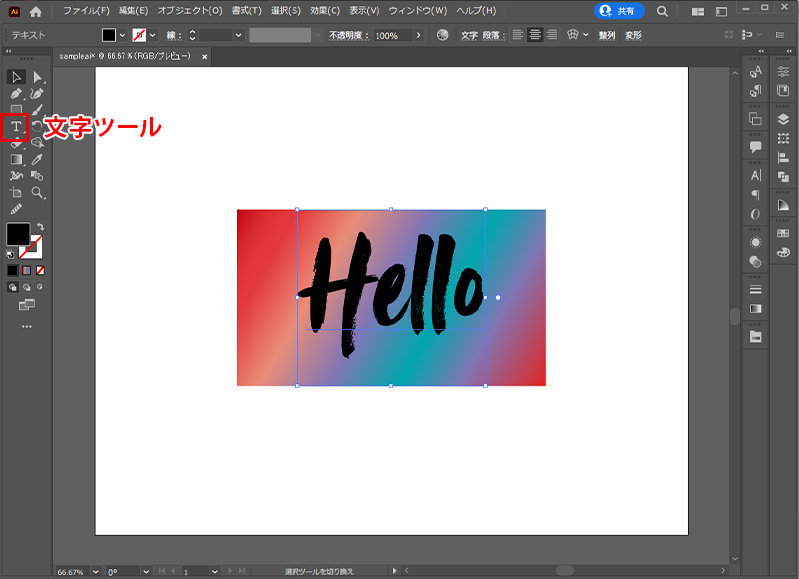Viewport: 799px width, 579px height.
Task: Open the workspace switcher
Action: click(721, 11)
